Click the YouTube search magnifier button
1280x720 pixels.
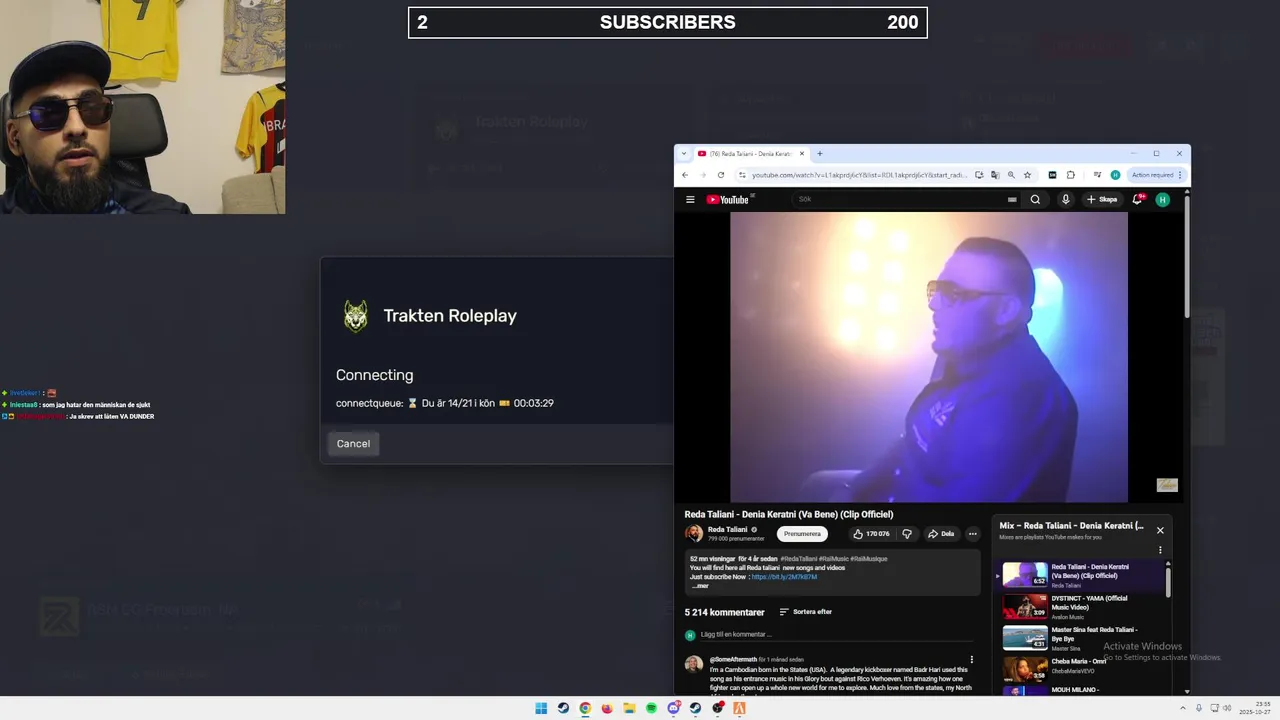click(x=1035, y=199)
